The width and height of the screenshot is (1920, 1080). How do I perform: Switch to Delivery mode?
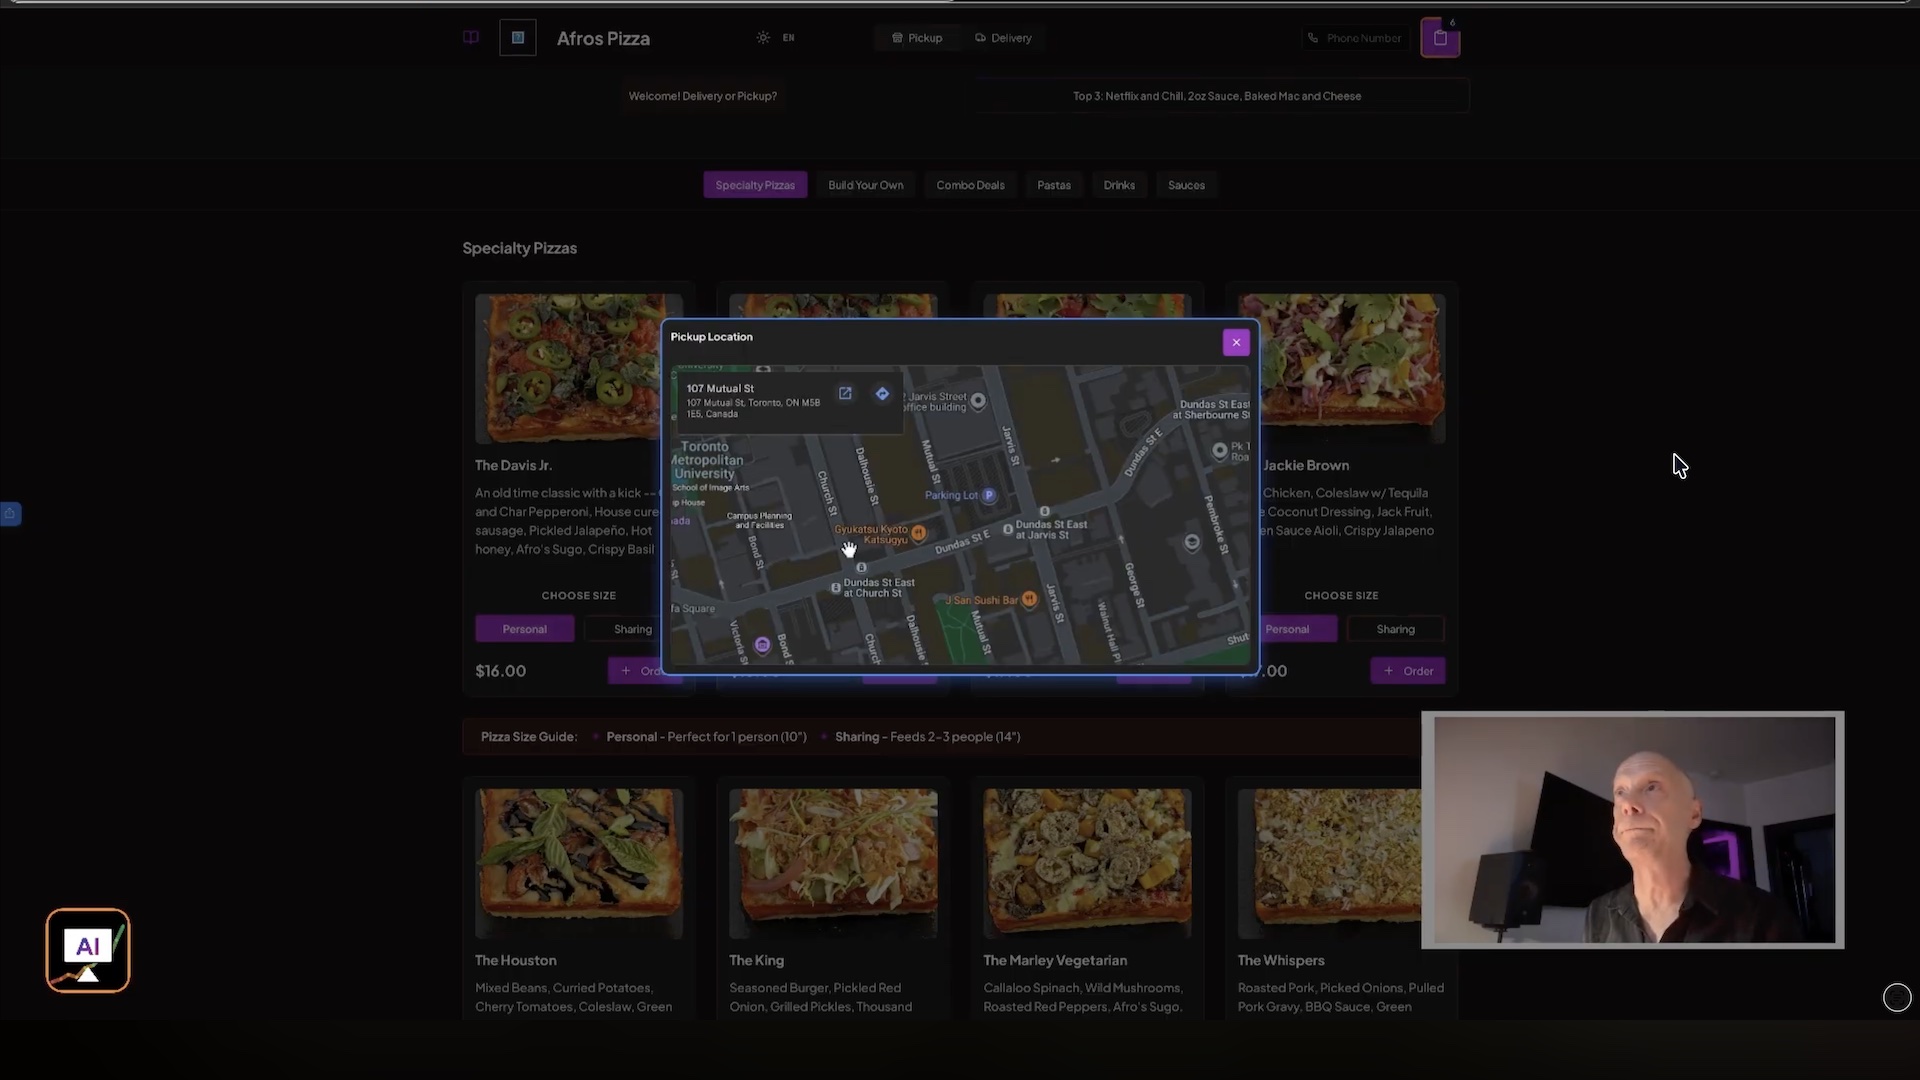pyautogui.click(x=1003, y=38)
